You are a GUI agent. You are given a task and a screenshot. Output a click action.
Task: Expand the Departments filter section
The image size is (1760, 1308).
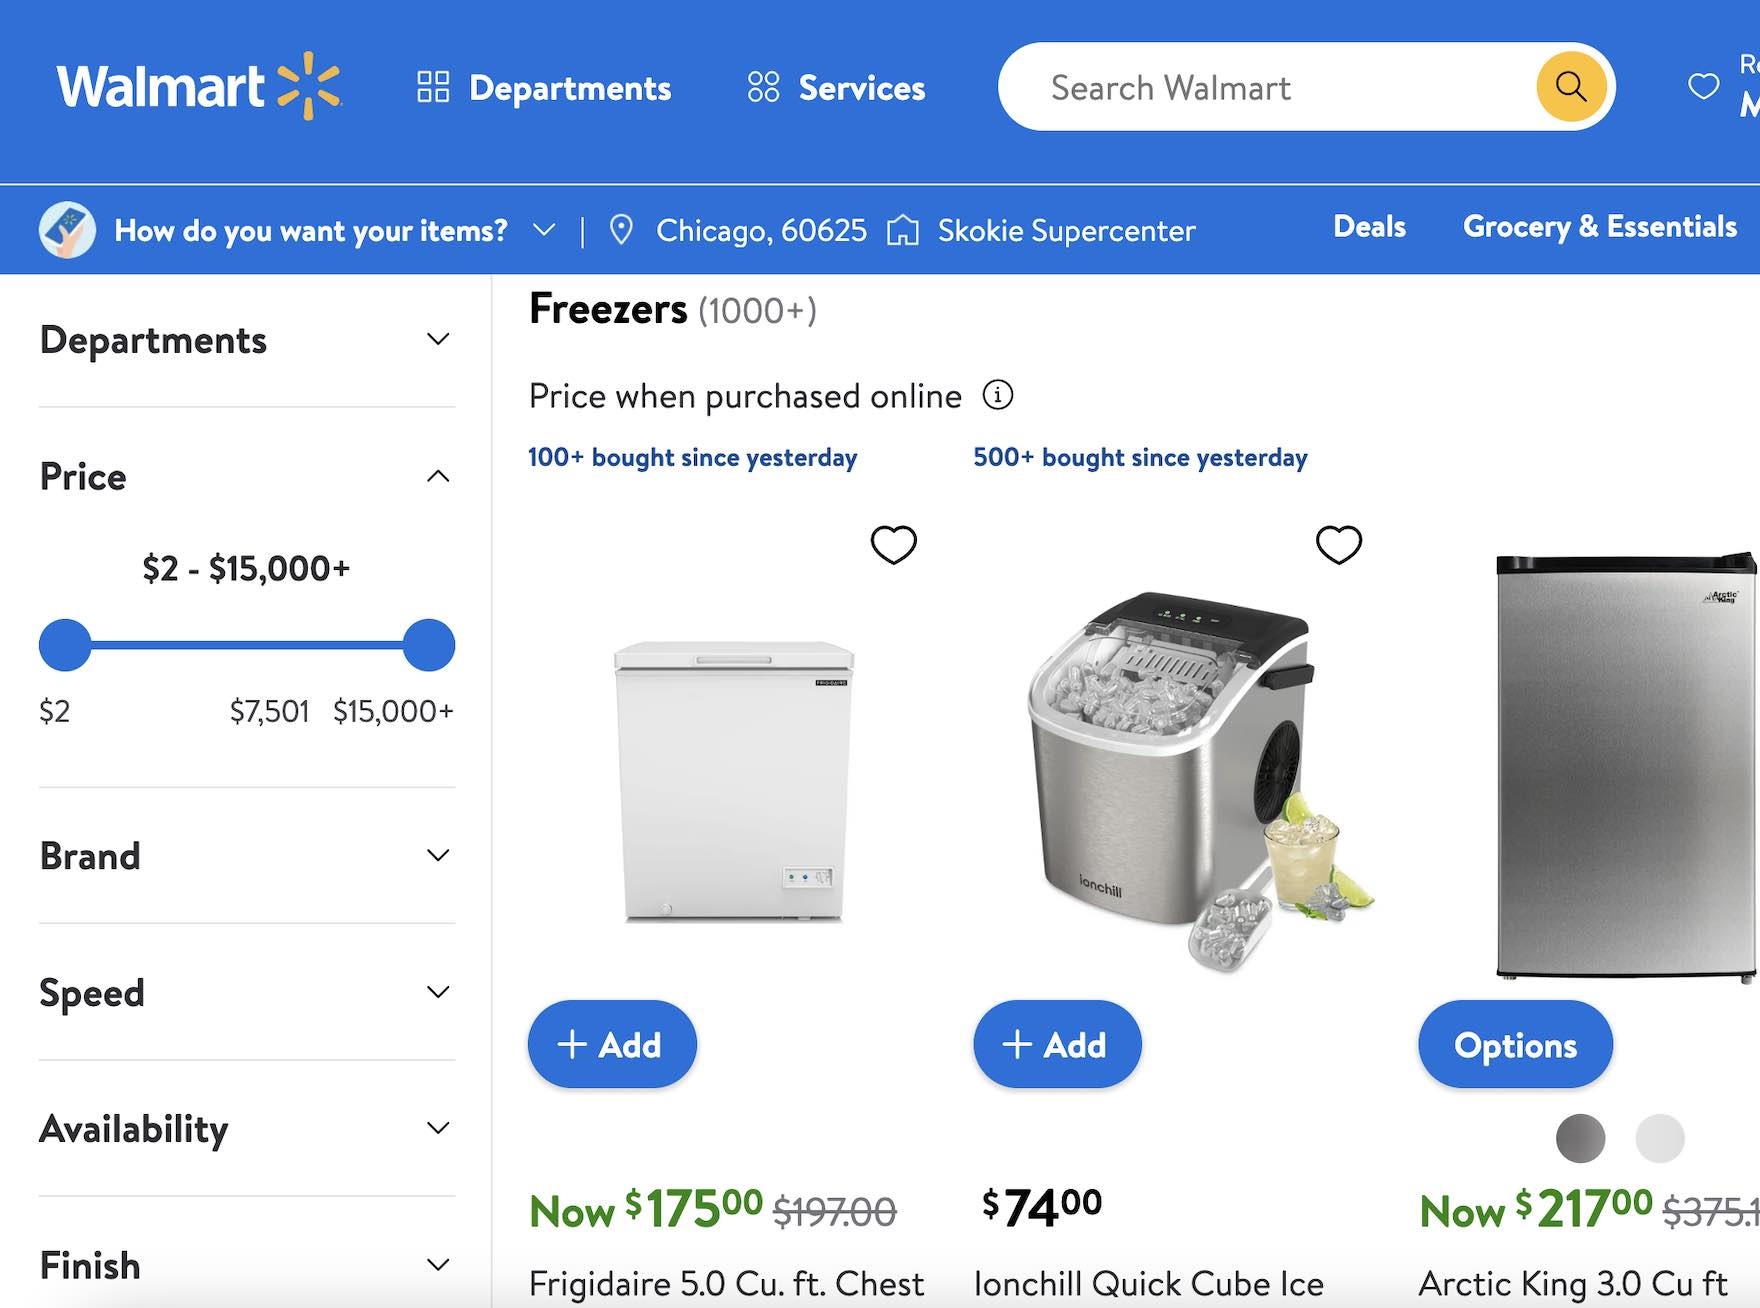(x=438, y=340)
